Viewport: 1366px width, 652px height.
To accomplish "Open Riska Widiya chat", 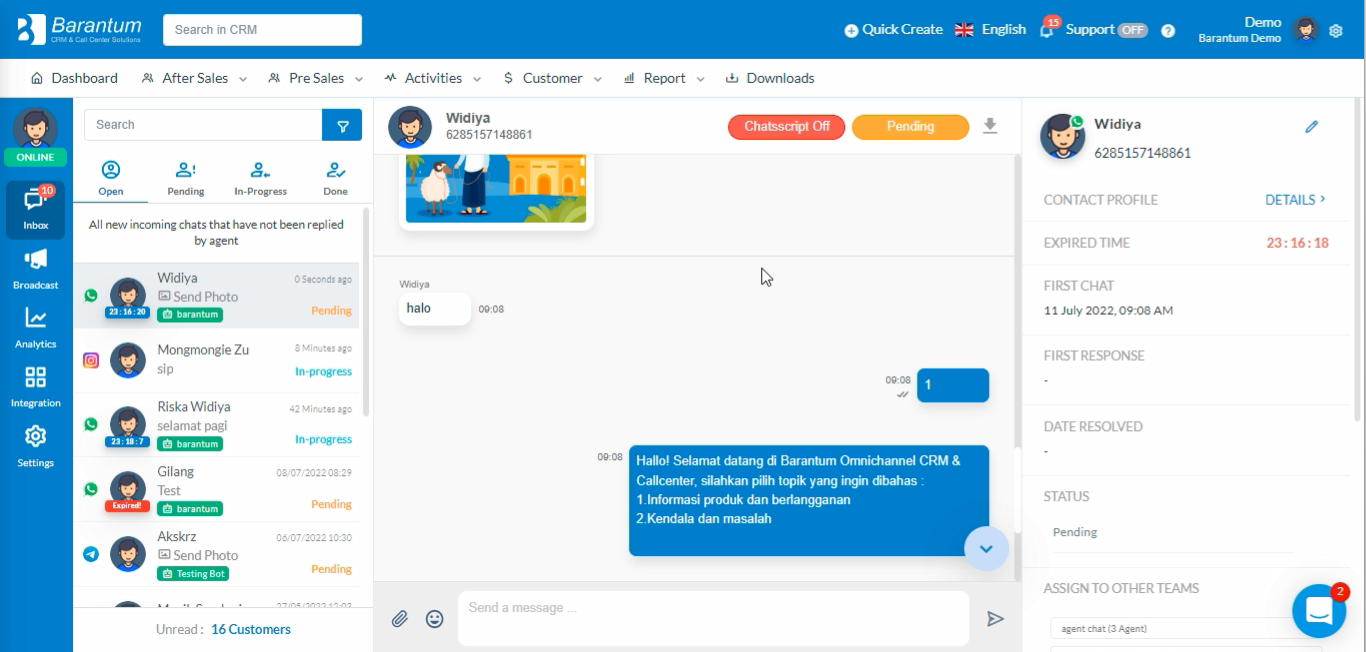I will tap(217, 425).
